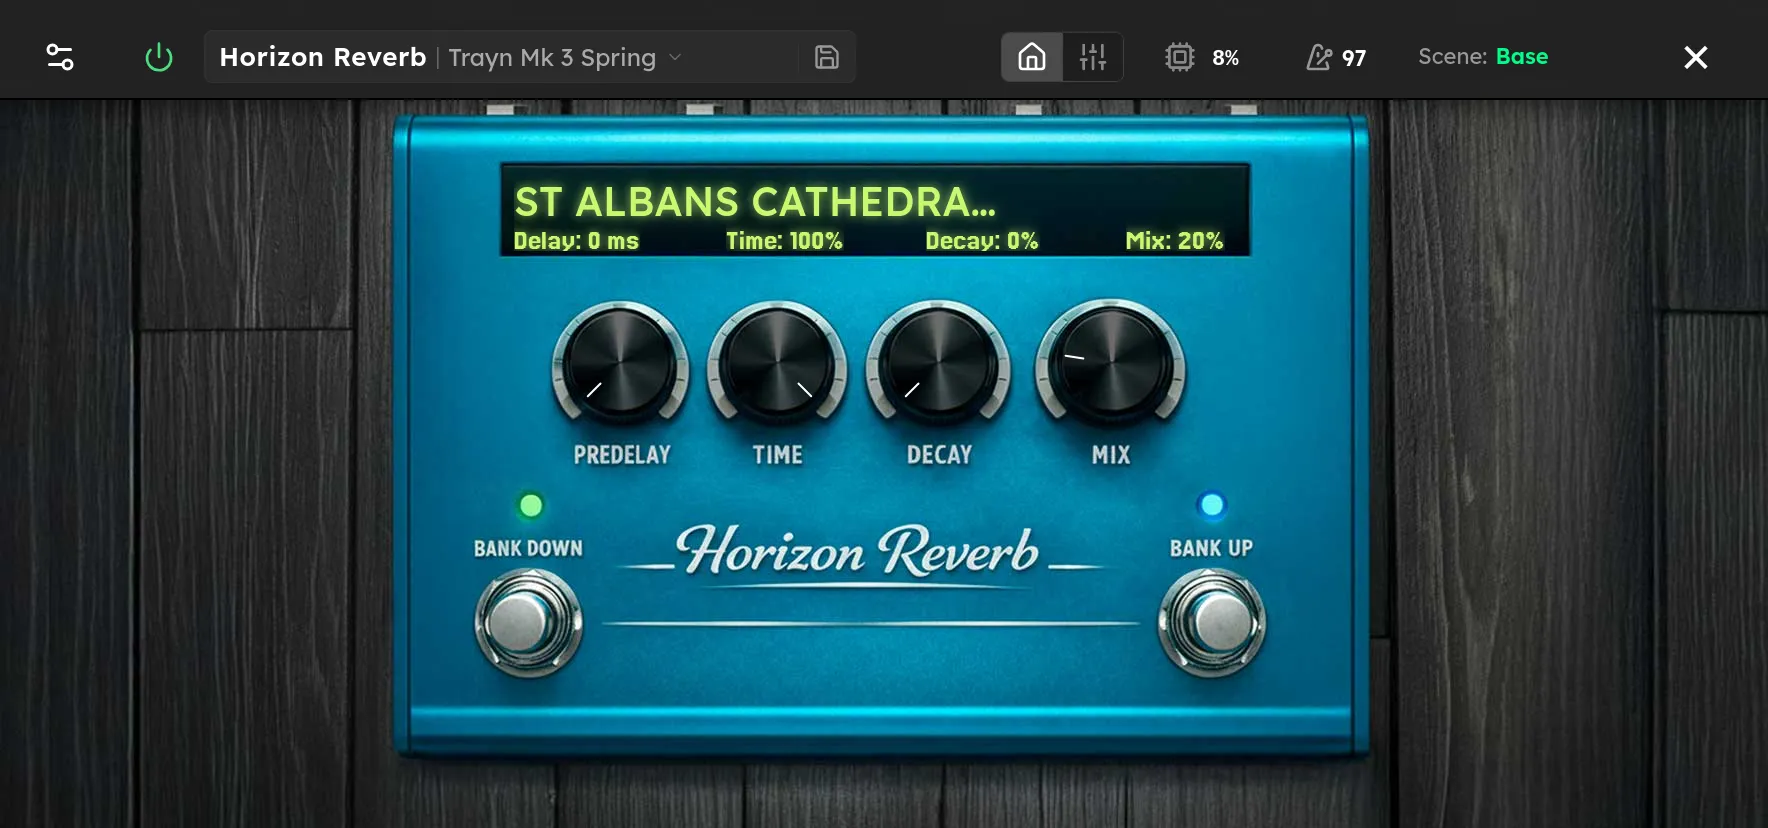Close the Horizon Reverb panel
The height and width of the screenshot is (828, 1768).
[1695, 57]
